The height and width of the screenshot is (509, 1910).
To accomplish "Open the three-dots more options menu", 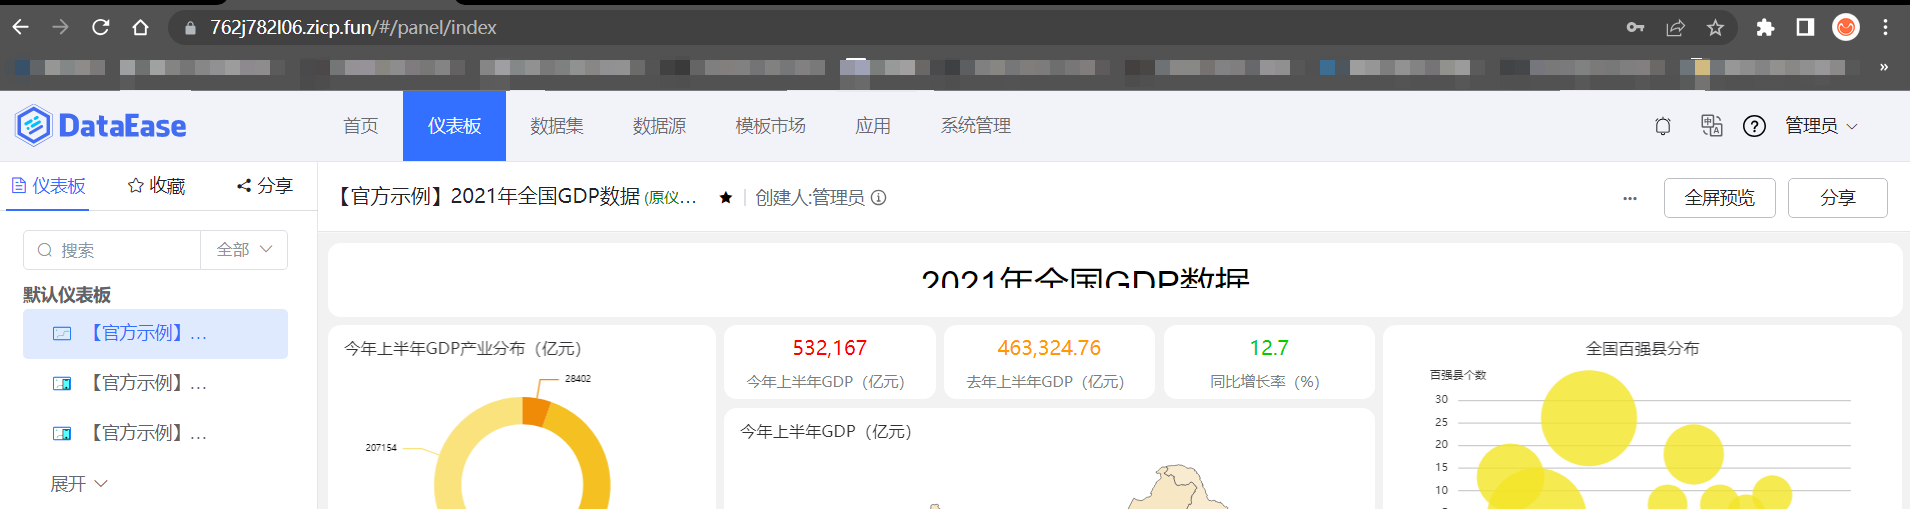I will pyautogui.click(x=1630, y=198).
